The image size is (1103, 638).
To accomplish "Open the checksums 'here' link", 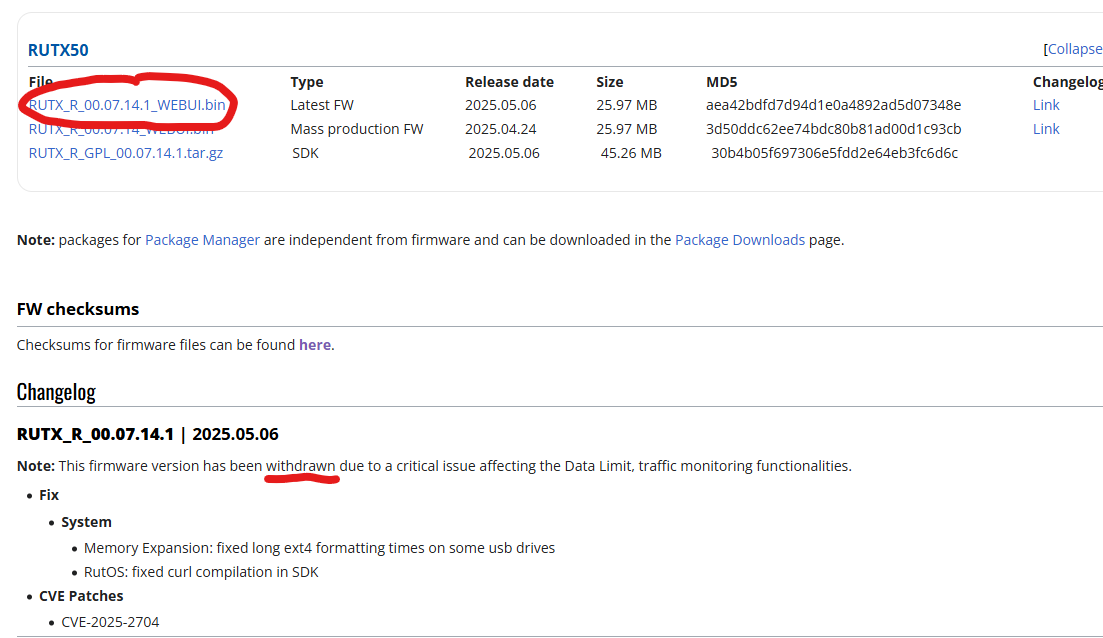I will coord(314,345).
